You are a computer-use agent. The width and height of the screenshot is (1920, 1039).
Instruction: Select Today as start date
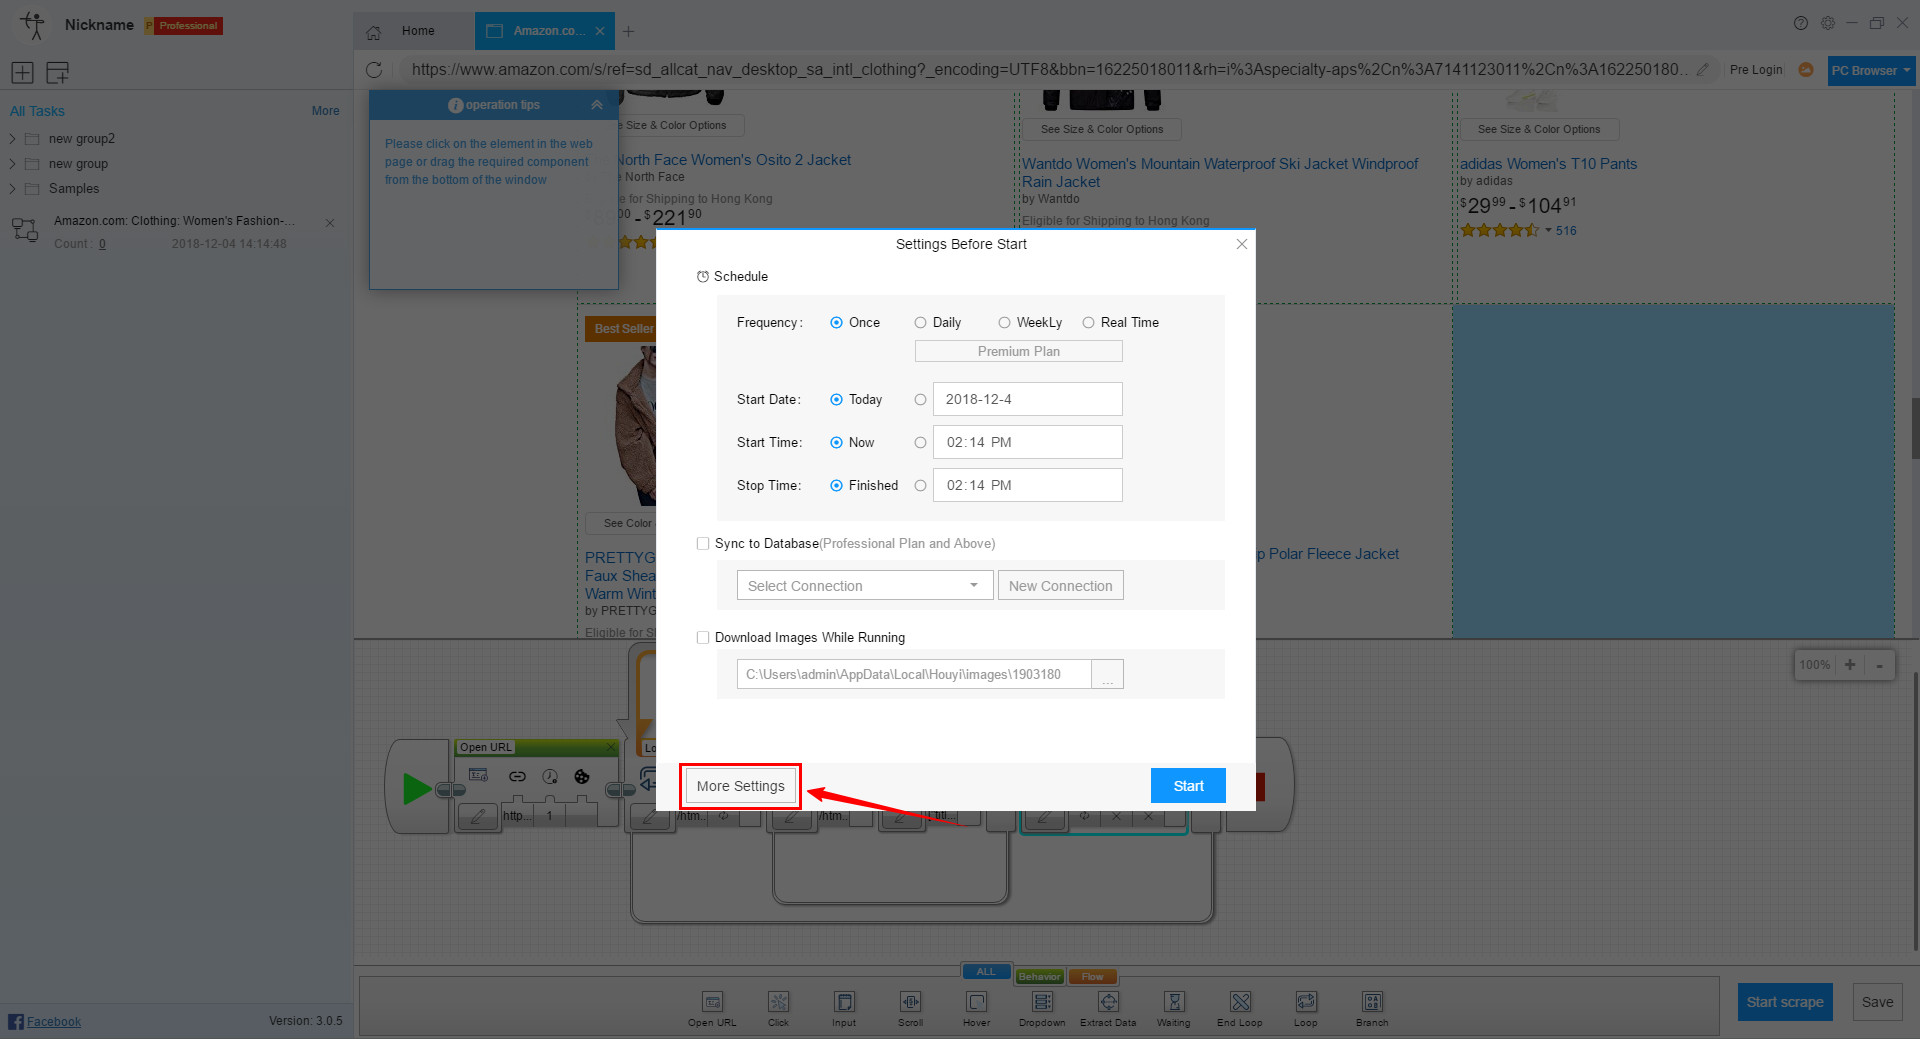(x=836, y=400)
